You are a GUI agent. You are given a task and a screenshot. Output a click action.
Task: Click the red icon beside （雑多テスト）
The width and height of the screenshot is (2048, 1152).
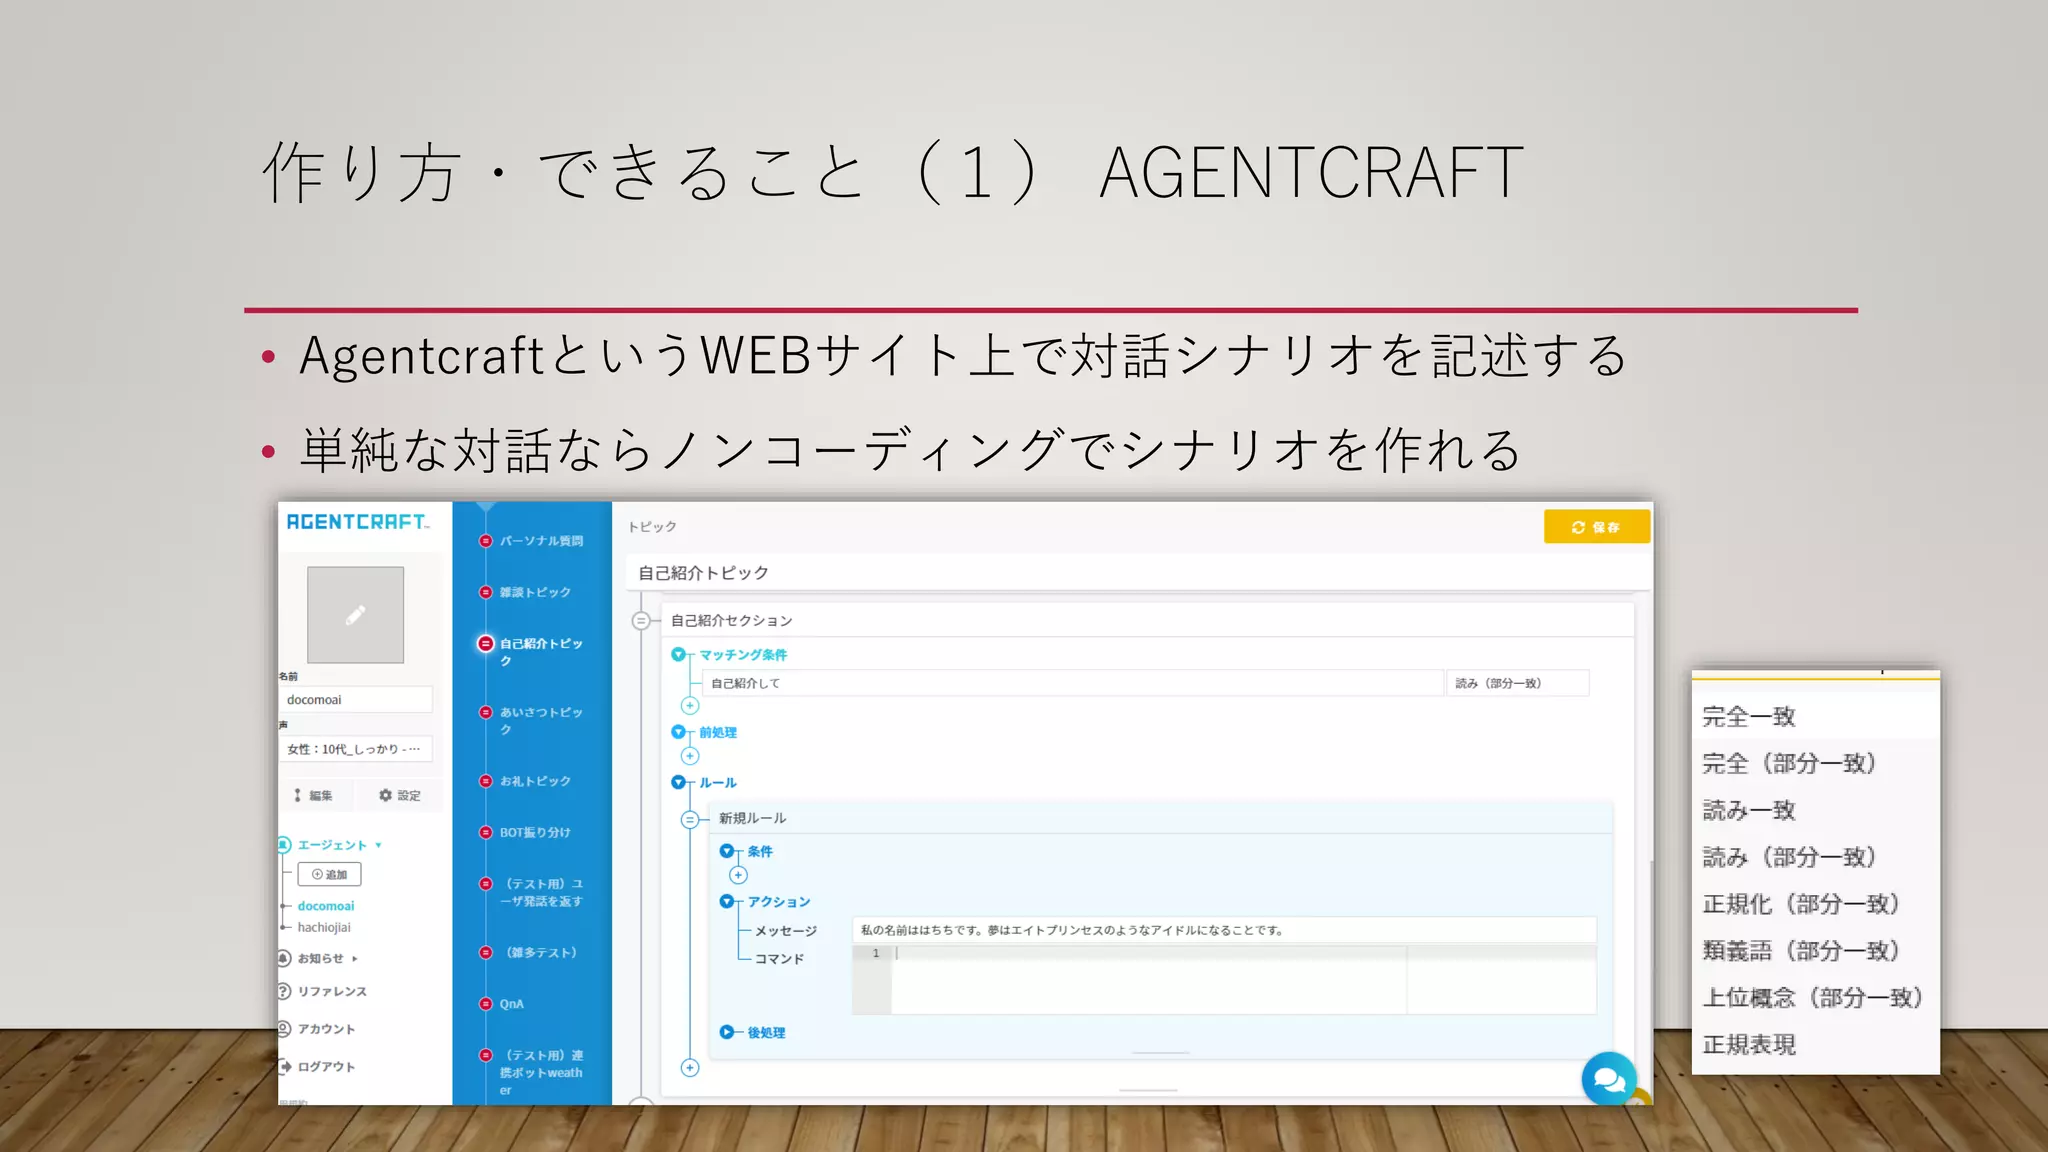tap(486, 952)
